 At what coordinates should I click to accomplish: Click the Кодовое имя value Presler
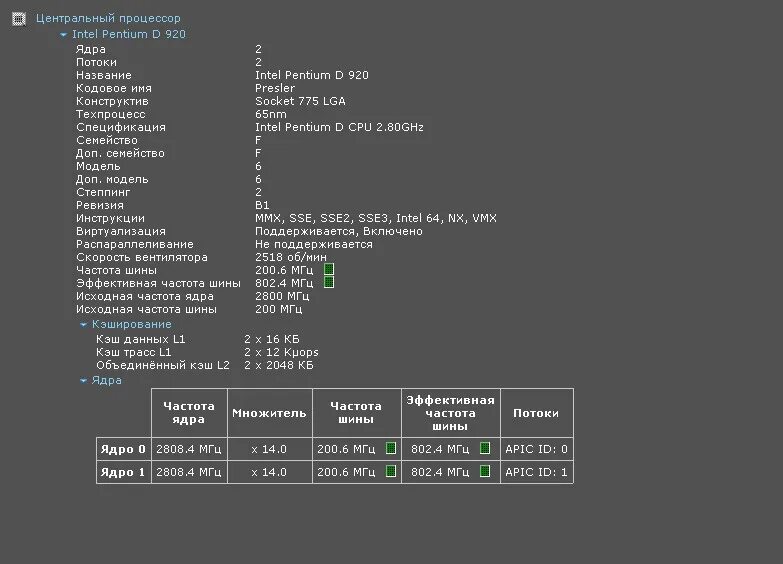click(275, 88)
